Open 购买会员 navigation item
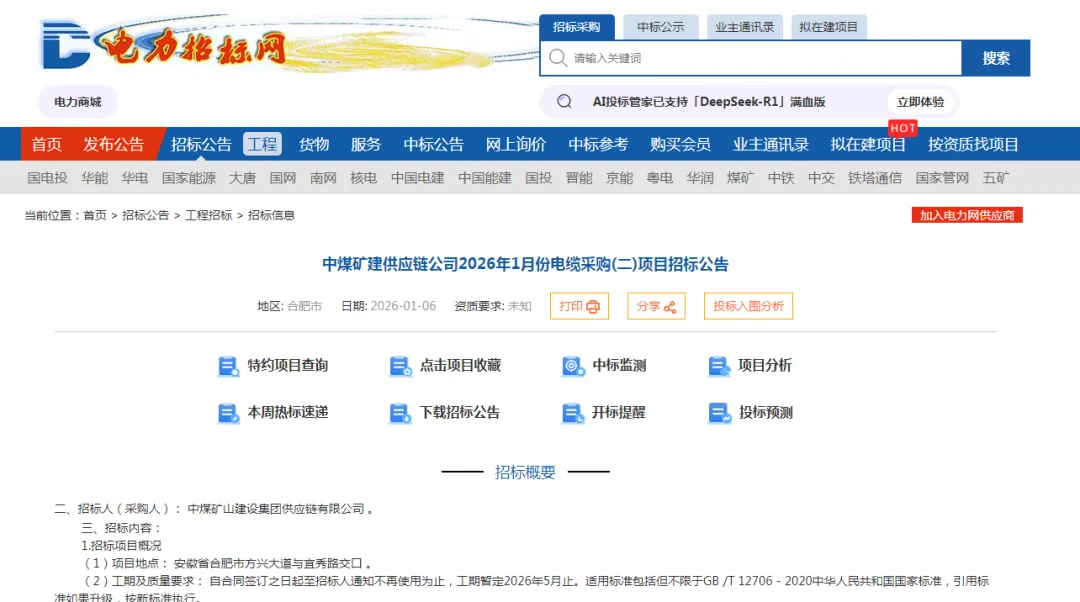 click(681, 144)
